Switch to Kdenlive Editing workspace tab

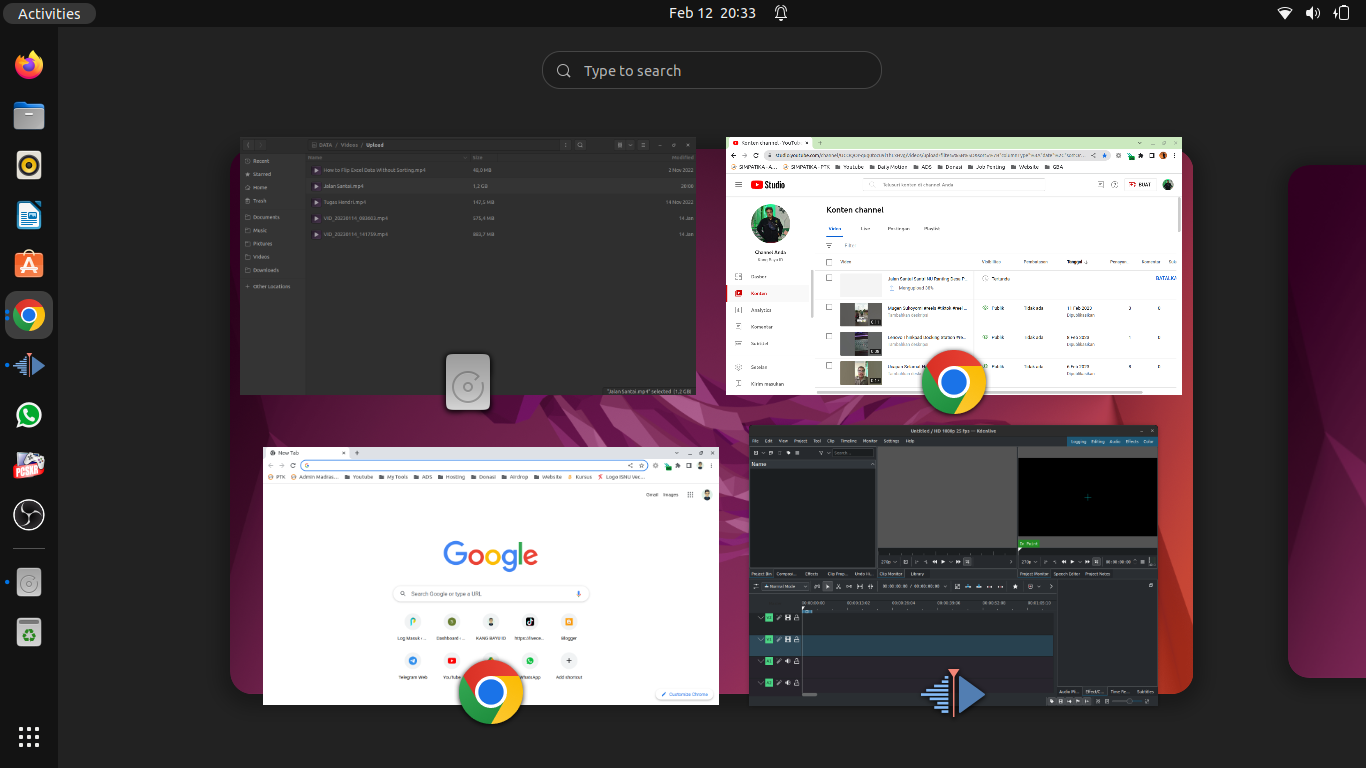pyautogui.click(x=1098, y=441)
